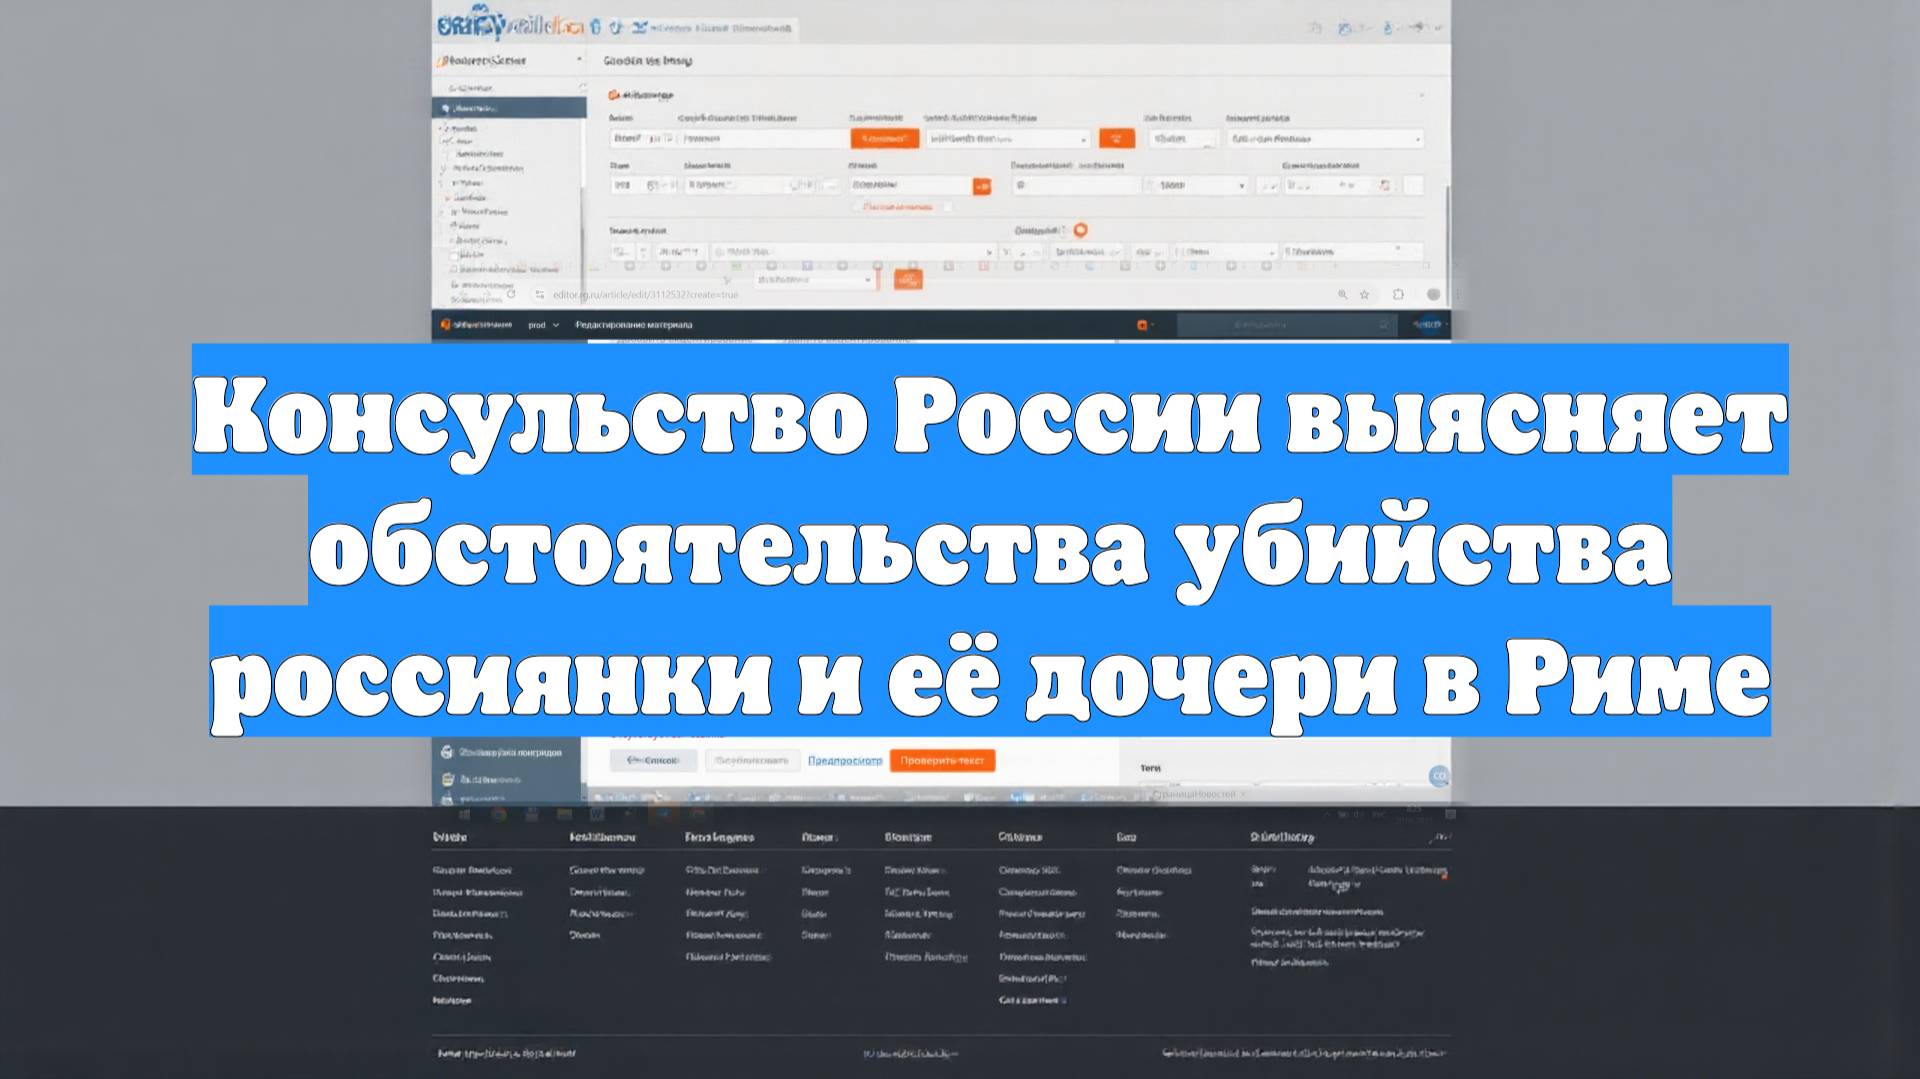
Task: Click the greyed 'Опубликовать' button
Action: tap(752, 760)
